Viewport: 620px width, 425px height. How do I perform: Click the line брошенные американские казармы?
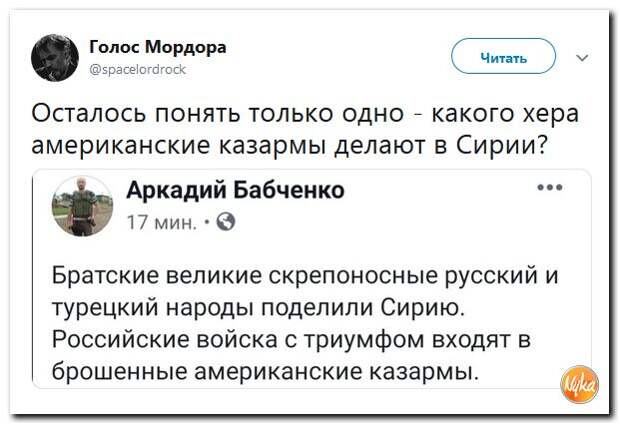265,372
